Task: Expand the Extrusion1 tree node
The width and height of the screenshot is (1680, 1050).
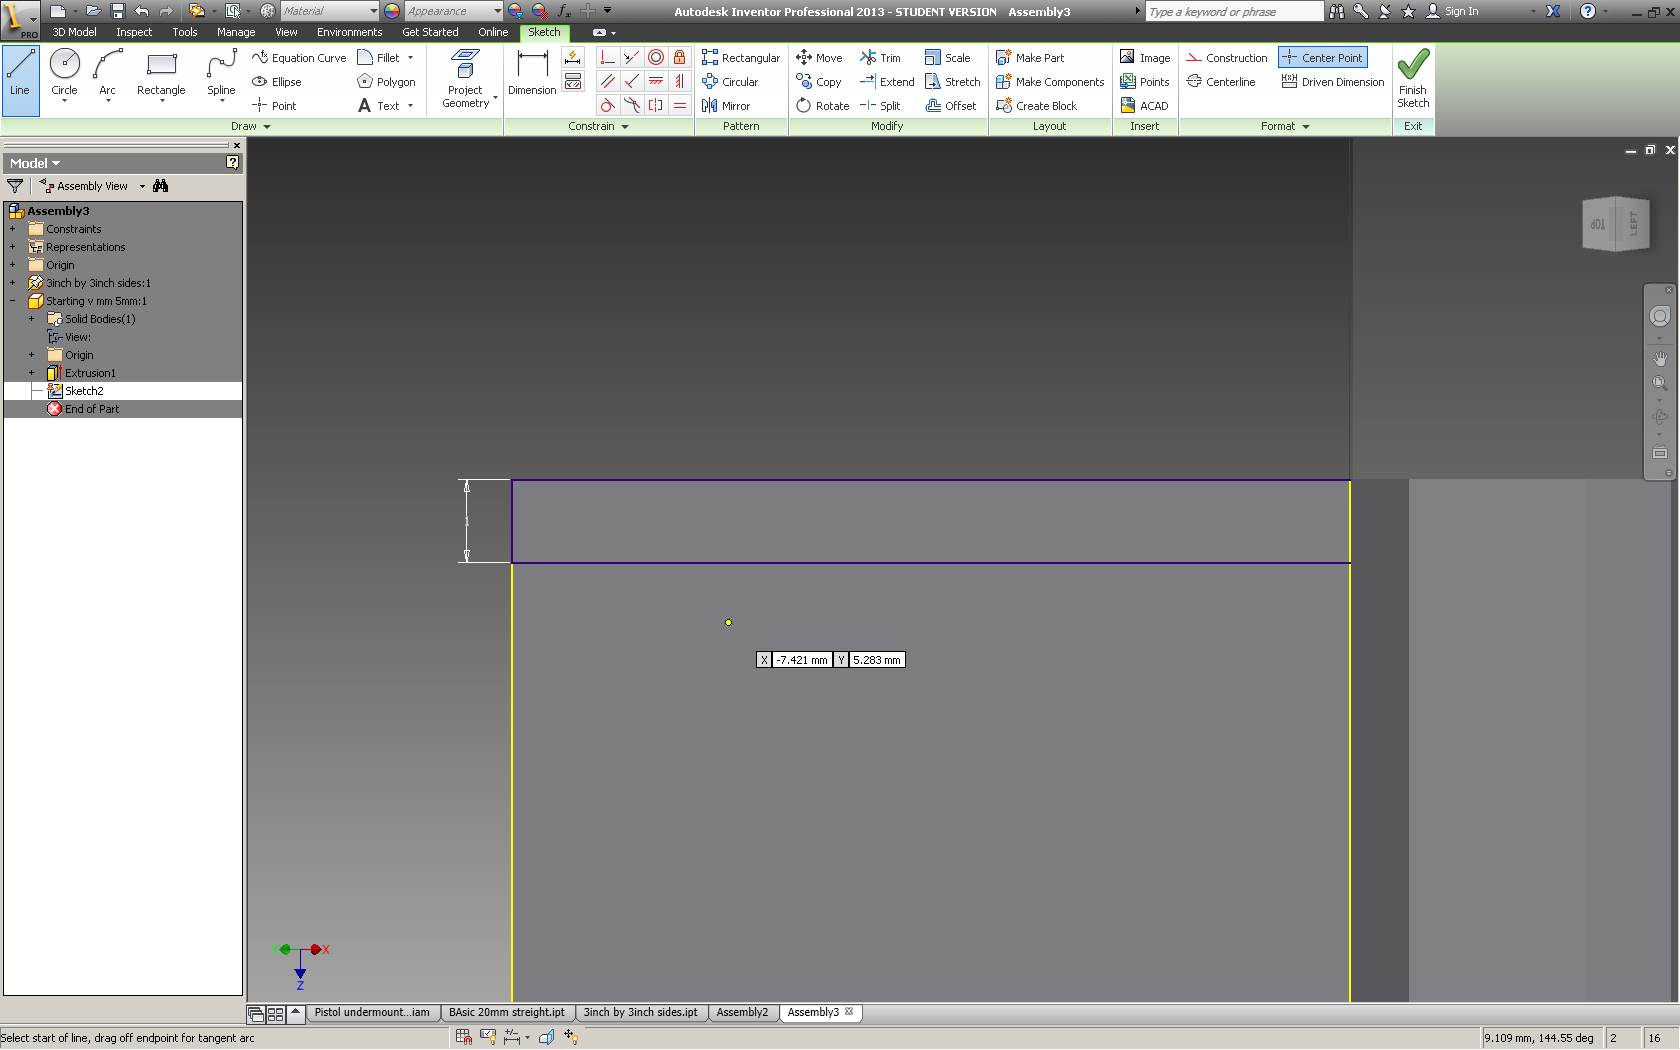Action: (31, 373)
